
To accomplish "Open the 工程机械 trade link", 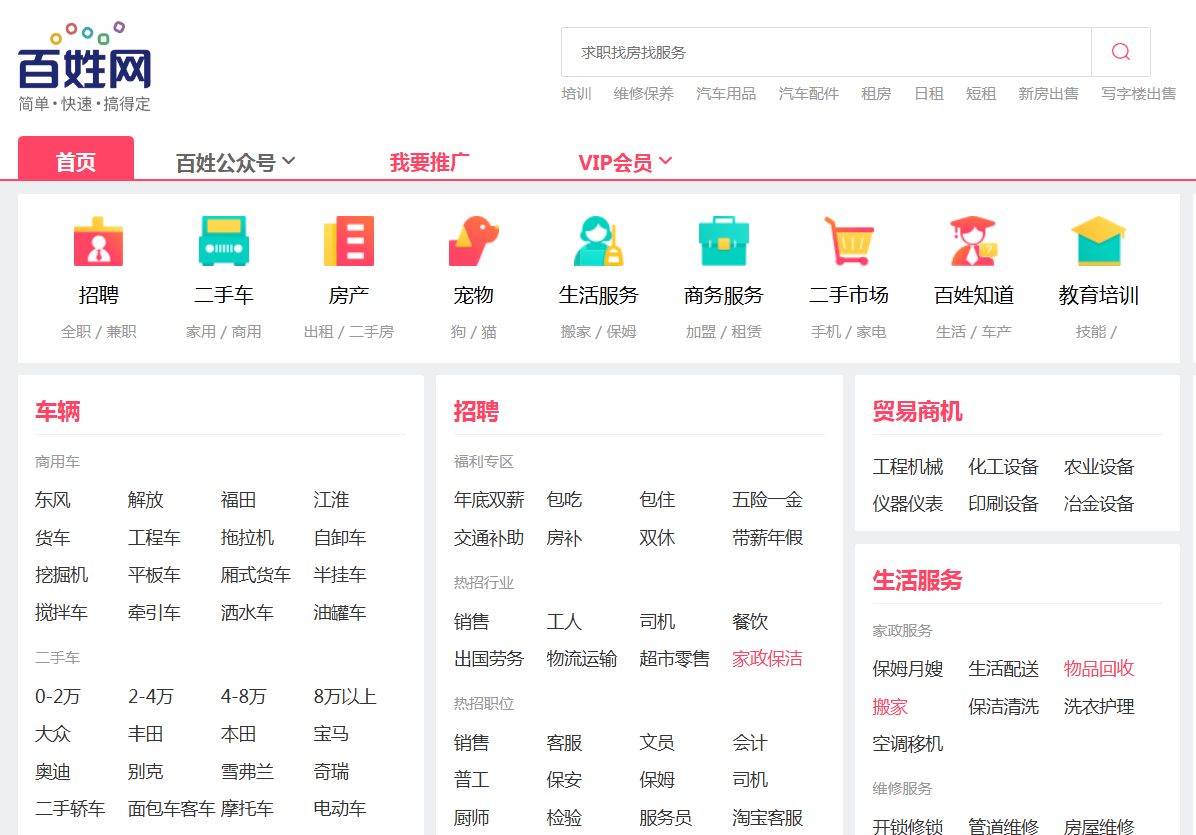I will 908,467.
